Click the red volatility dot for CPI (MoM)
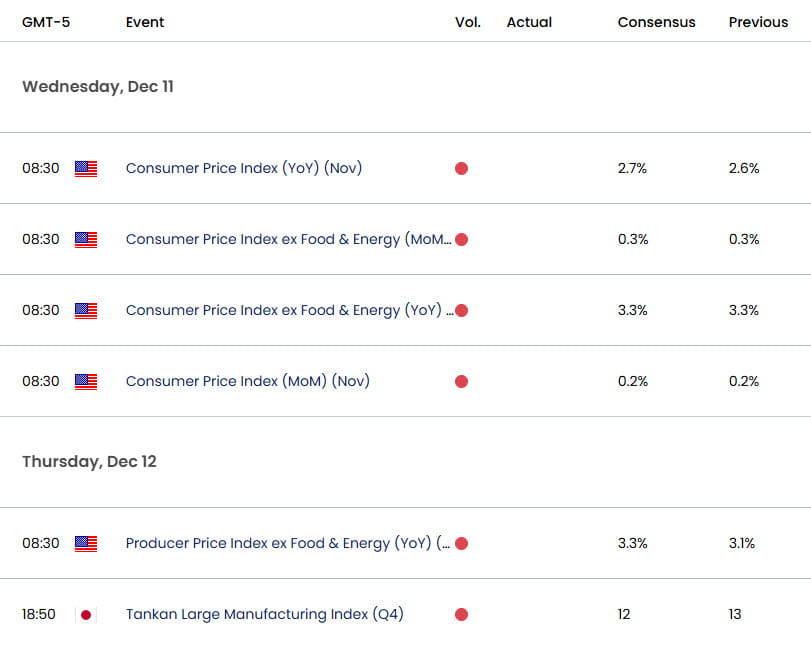811x648 pixels. (x=461, y=381)
